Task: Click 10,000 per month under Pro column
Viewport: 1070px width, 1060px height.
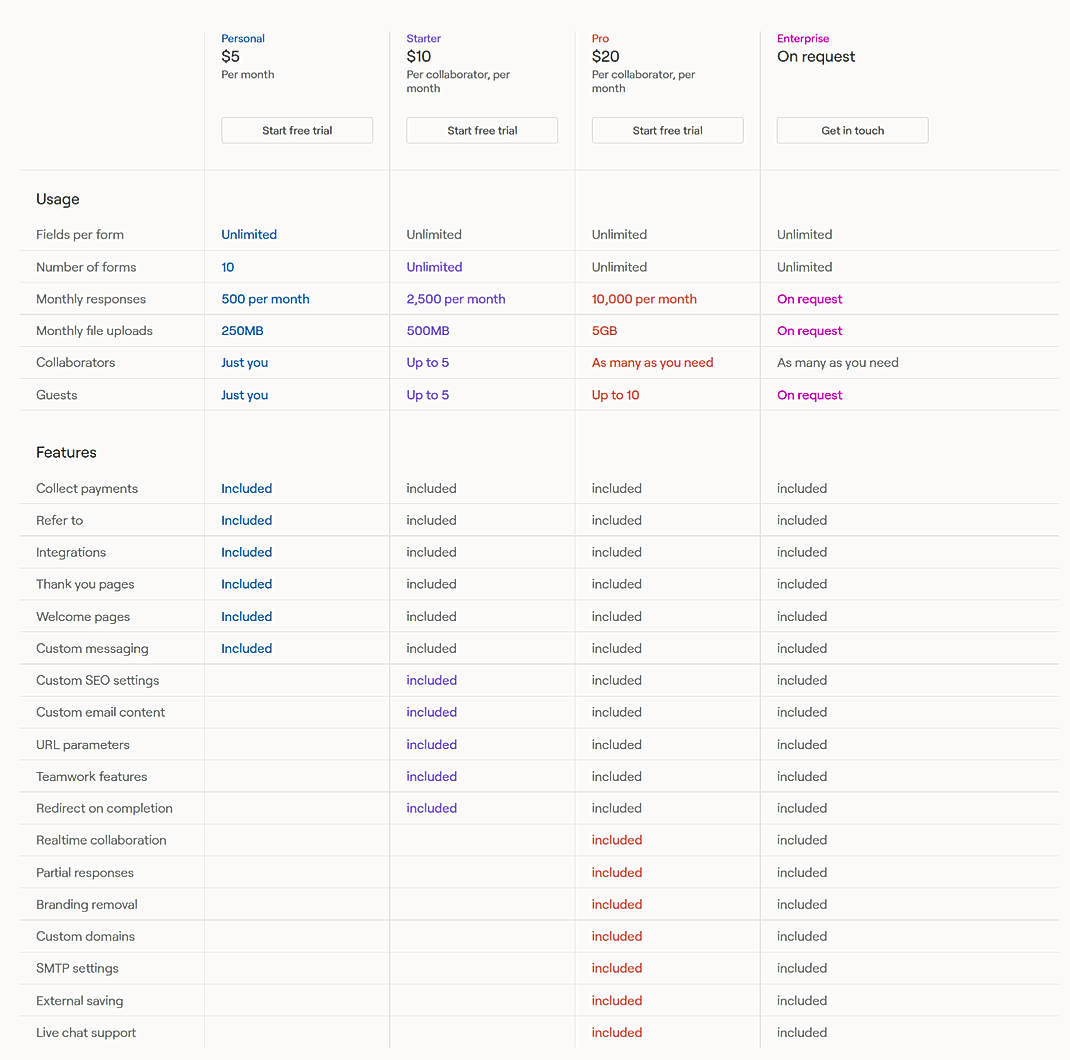Action: tap(644, 299)
